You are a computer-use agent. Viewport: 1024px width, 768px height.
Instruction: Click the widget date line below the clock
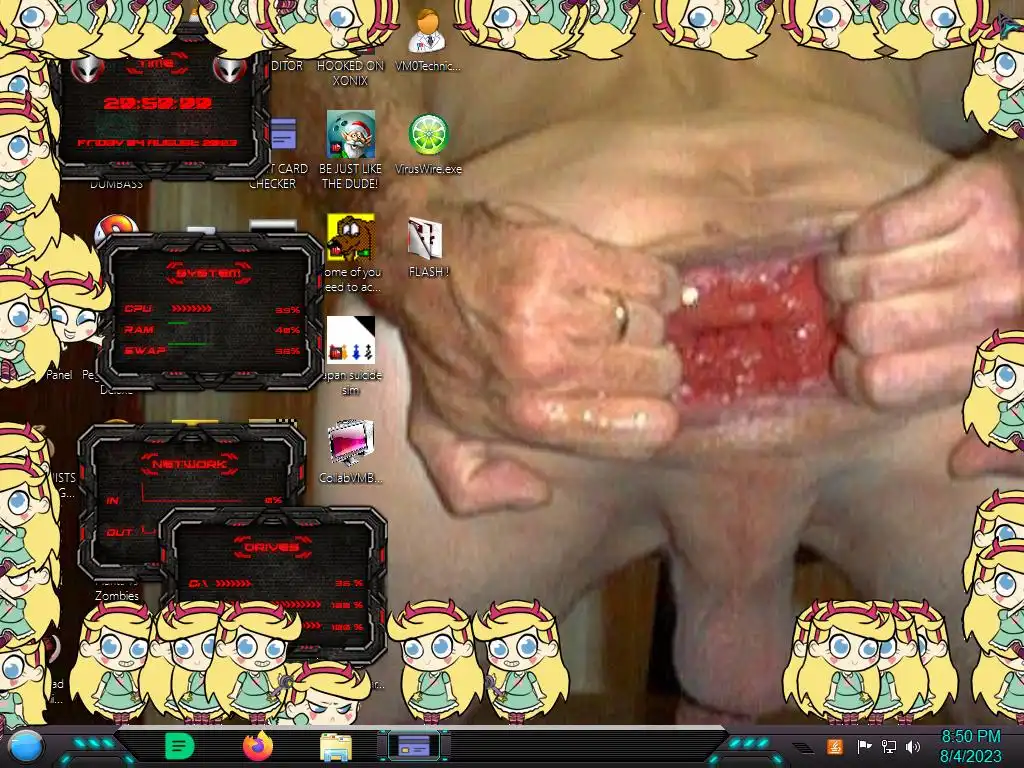pyautogui.click(x=157, y=142)
